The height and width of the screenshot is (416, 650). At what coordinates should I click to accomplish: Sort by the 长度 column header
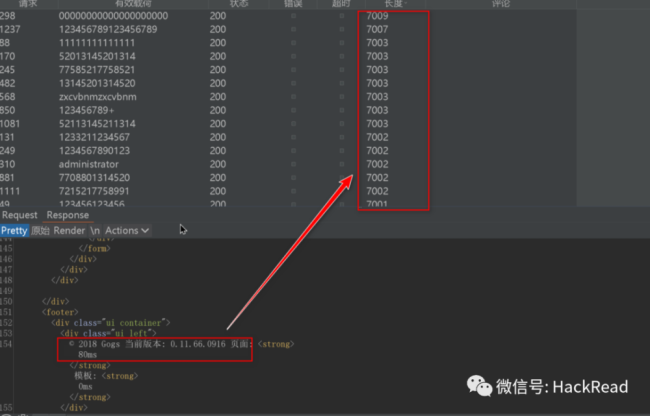point(395,4)
